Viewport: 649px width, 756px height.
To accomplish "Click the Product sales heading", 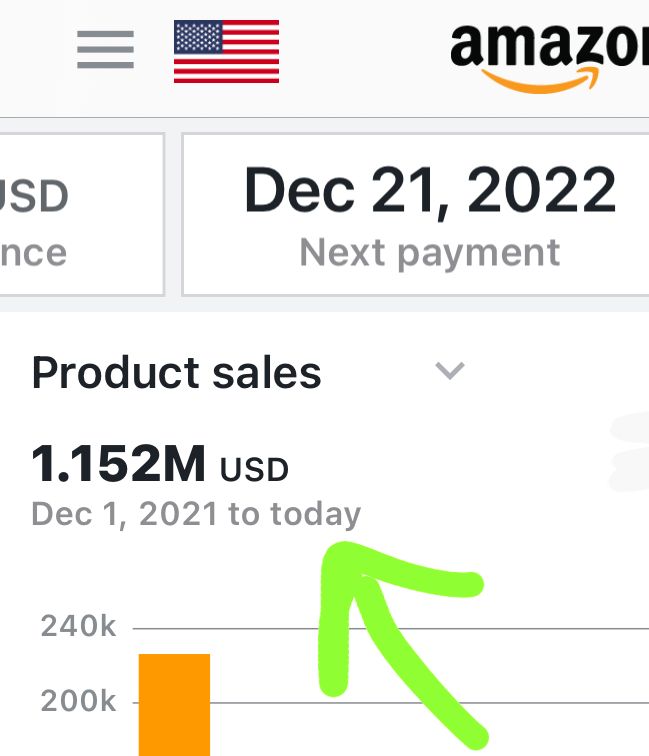I will click(177, 373).
